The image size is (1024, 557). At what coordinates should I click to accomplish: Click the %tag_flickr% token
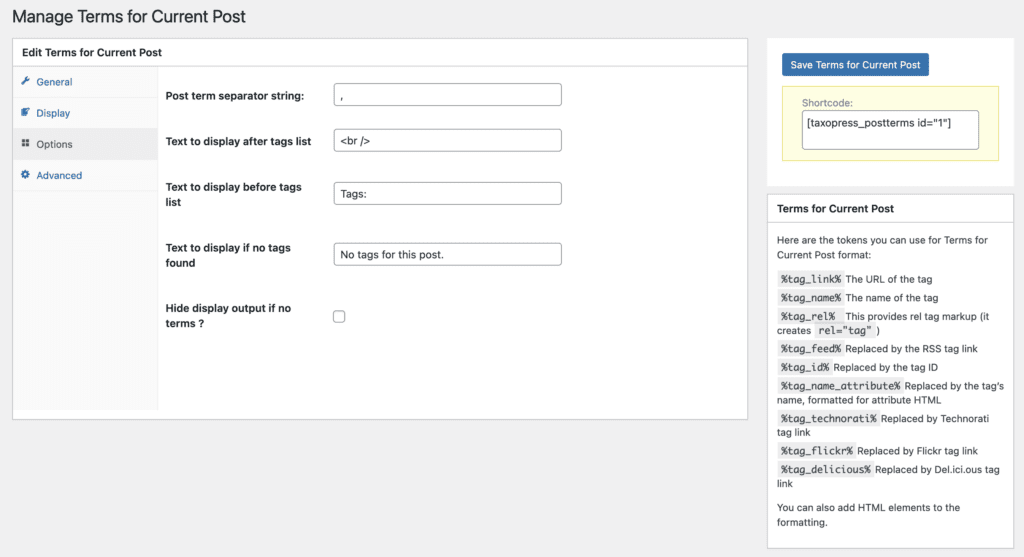pos(816,451)
